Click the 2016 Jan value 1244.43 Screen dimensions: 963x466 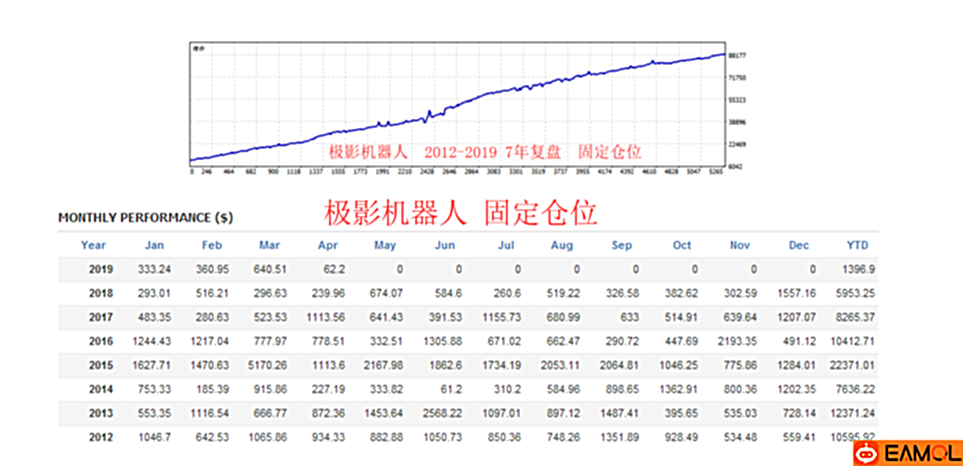pos(152,341)
